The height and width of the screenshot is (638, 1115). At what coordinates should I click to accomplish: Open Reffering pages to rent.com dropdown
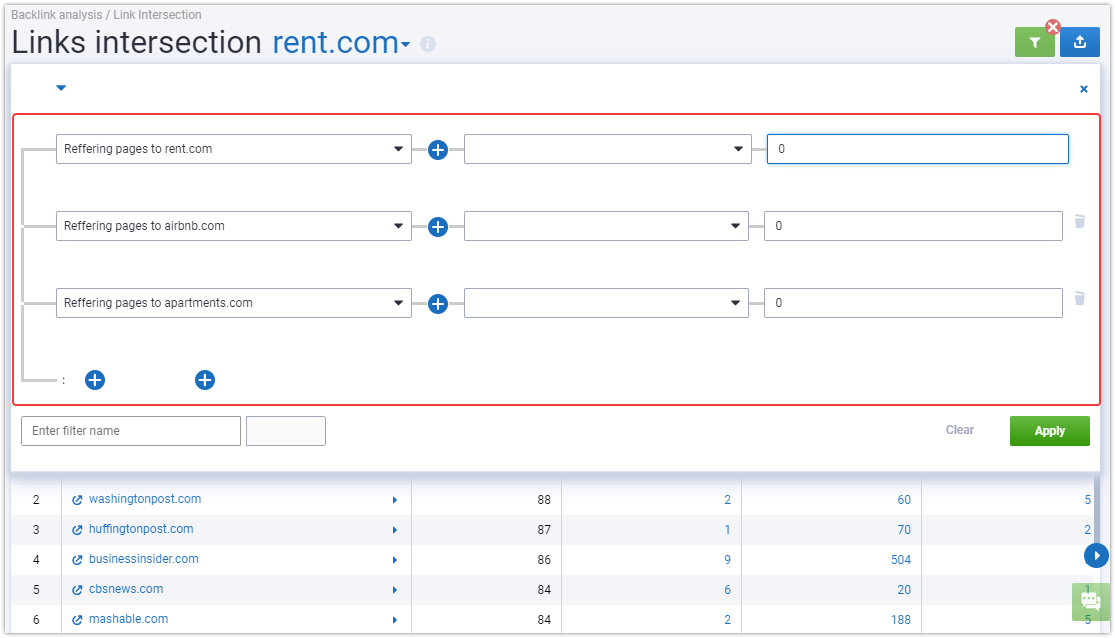point(234,149)
